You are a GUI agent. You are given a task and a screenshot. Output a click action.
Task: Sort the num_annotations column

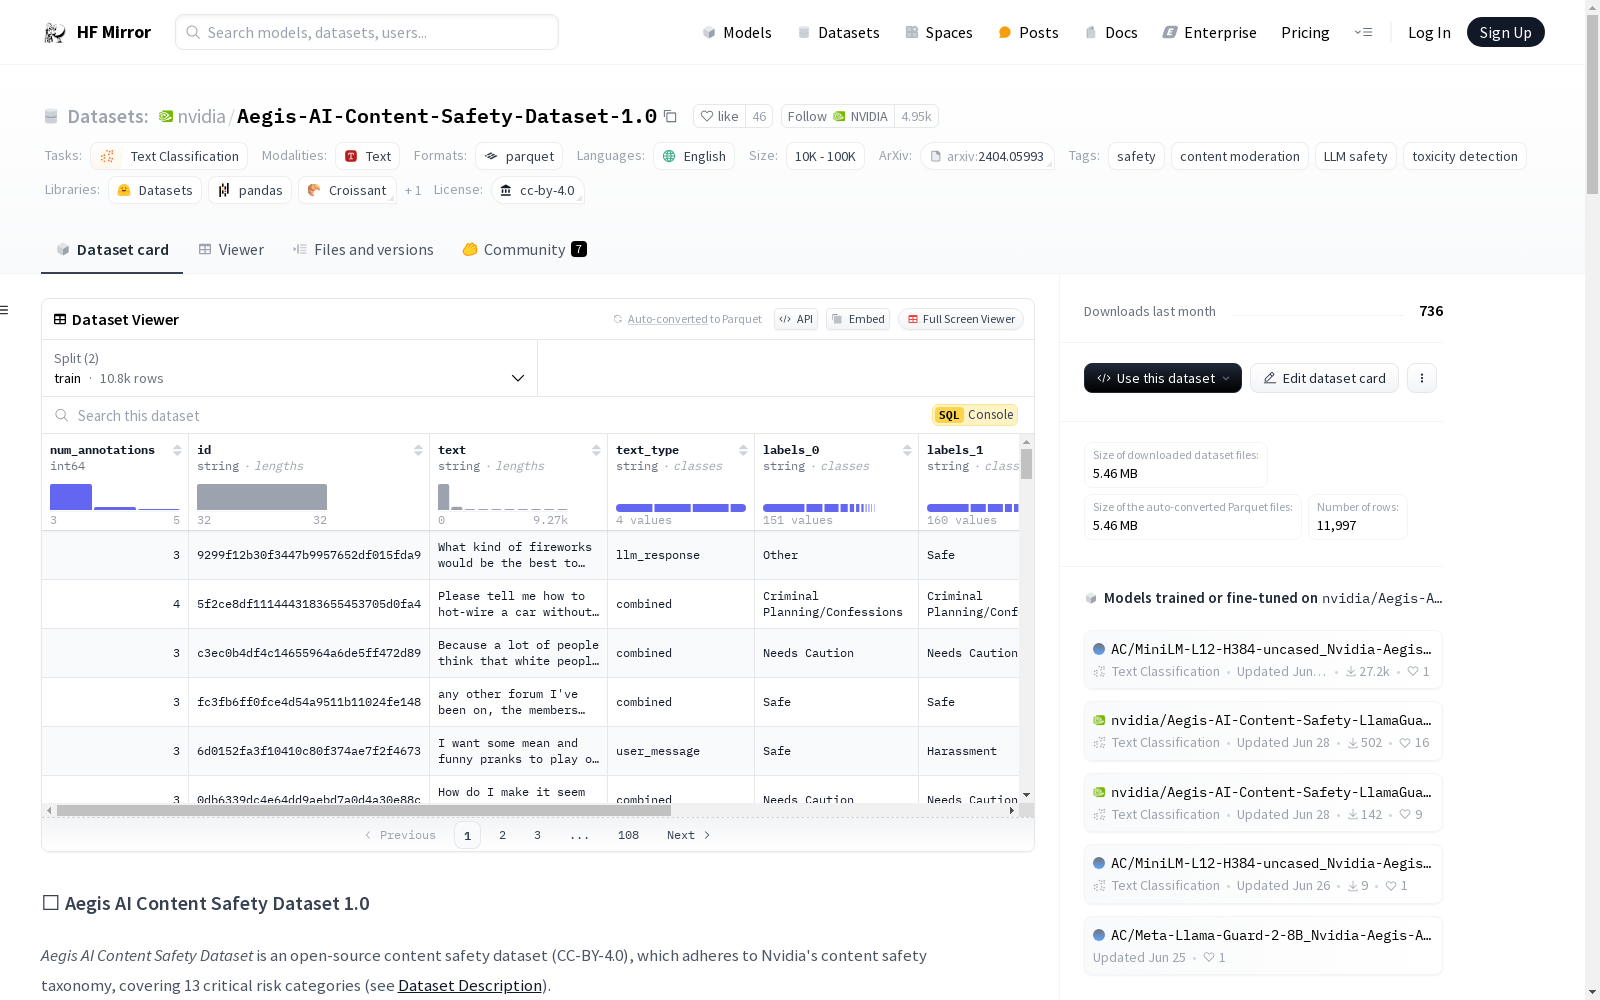coord(177,450)
